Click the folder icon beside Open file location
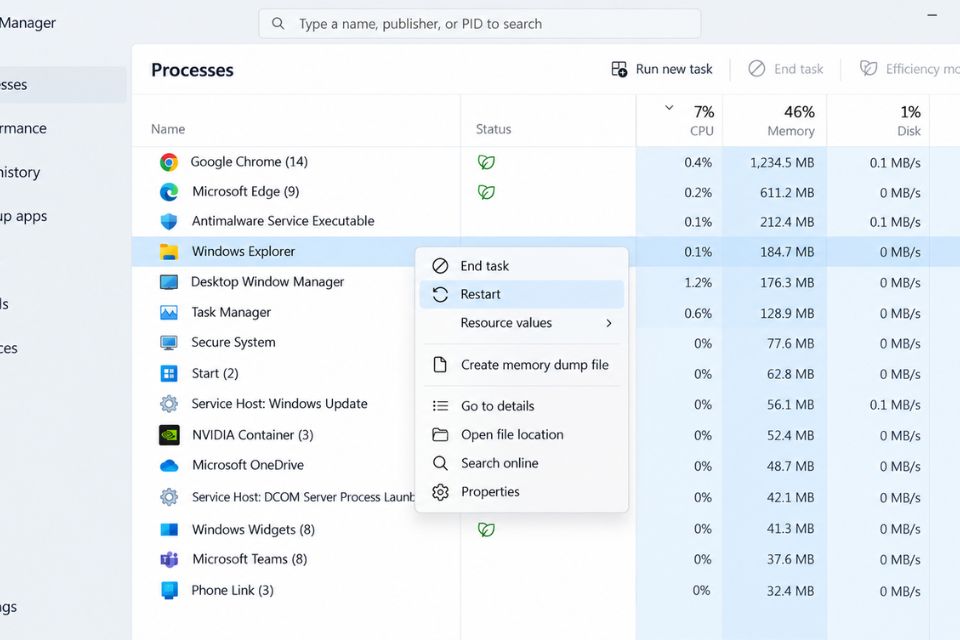Image resolution: width=960 pixels, height=640 pixels. [440, 435]
